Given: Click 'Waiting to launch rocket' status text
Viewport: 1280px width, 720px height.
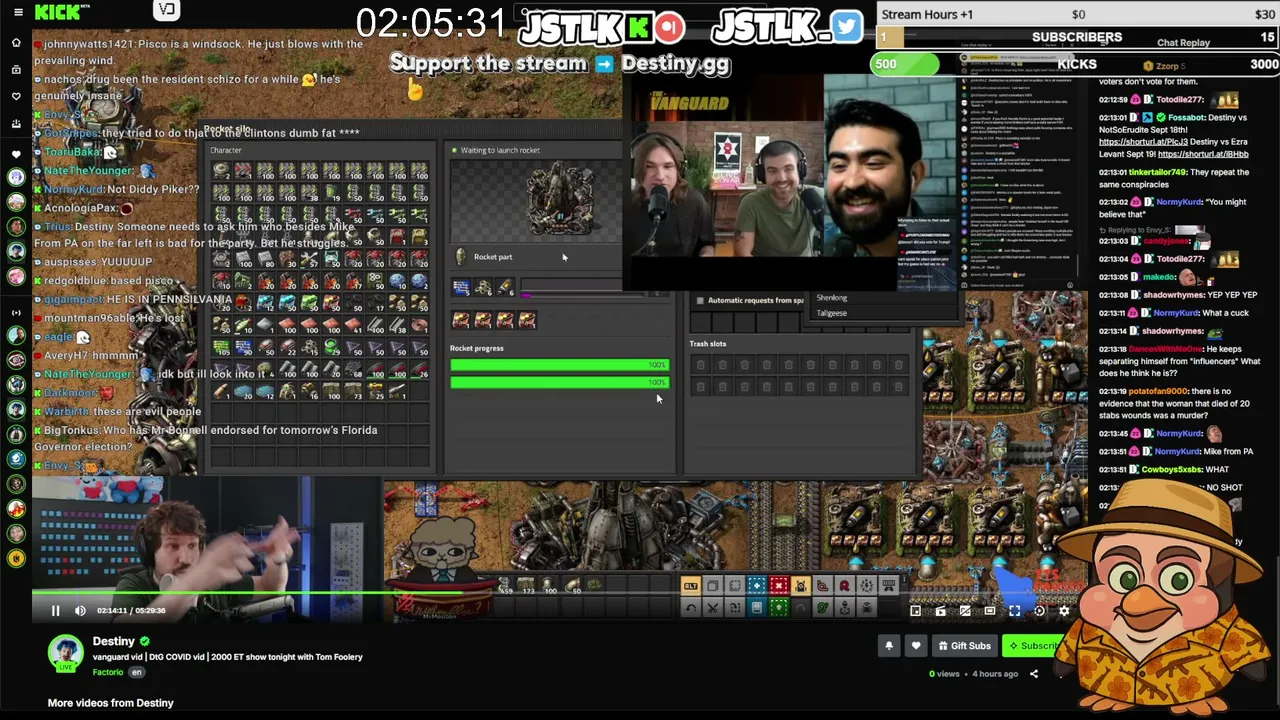Looking at the screenshot, I should [500, 150].
